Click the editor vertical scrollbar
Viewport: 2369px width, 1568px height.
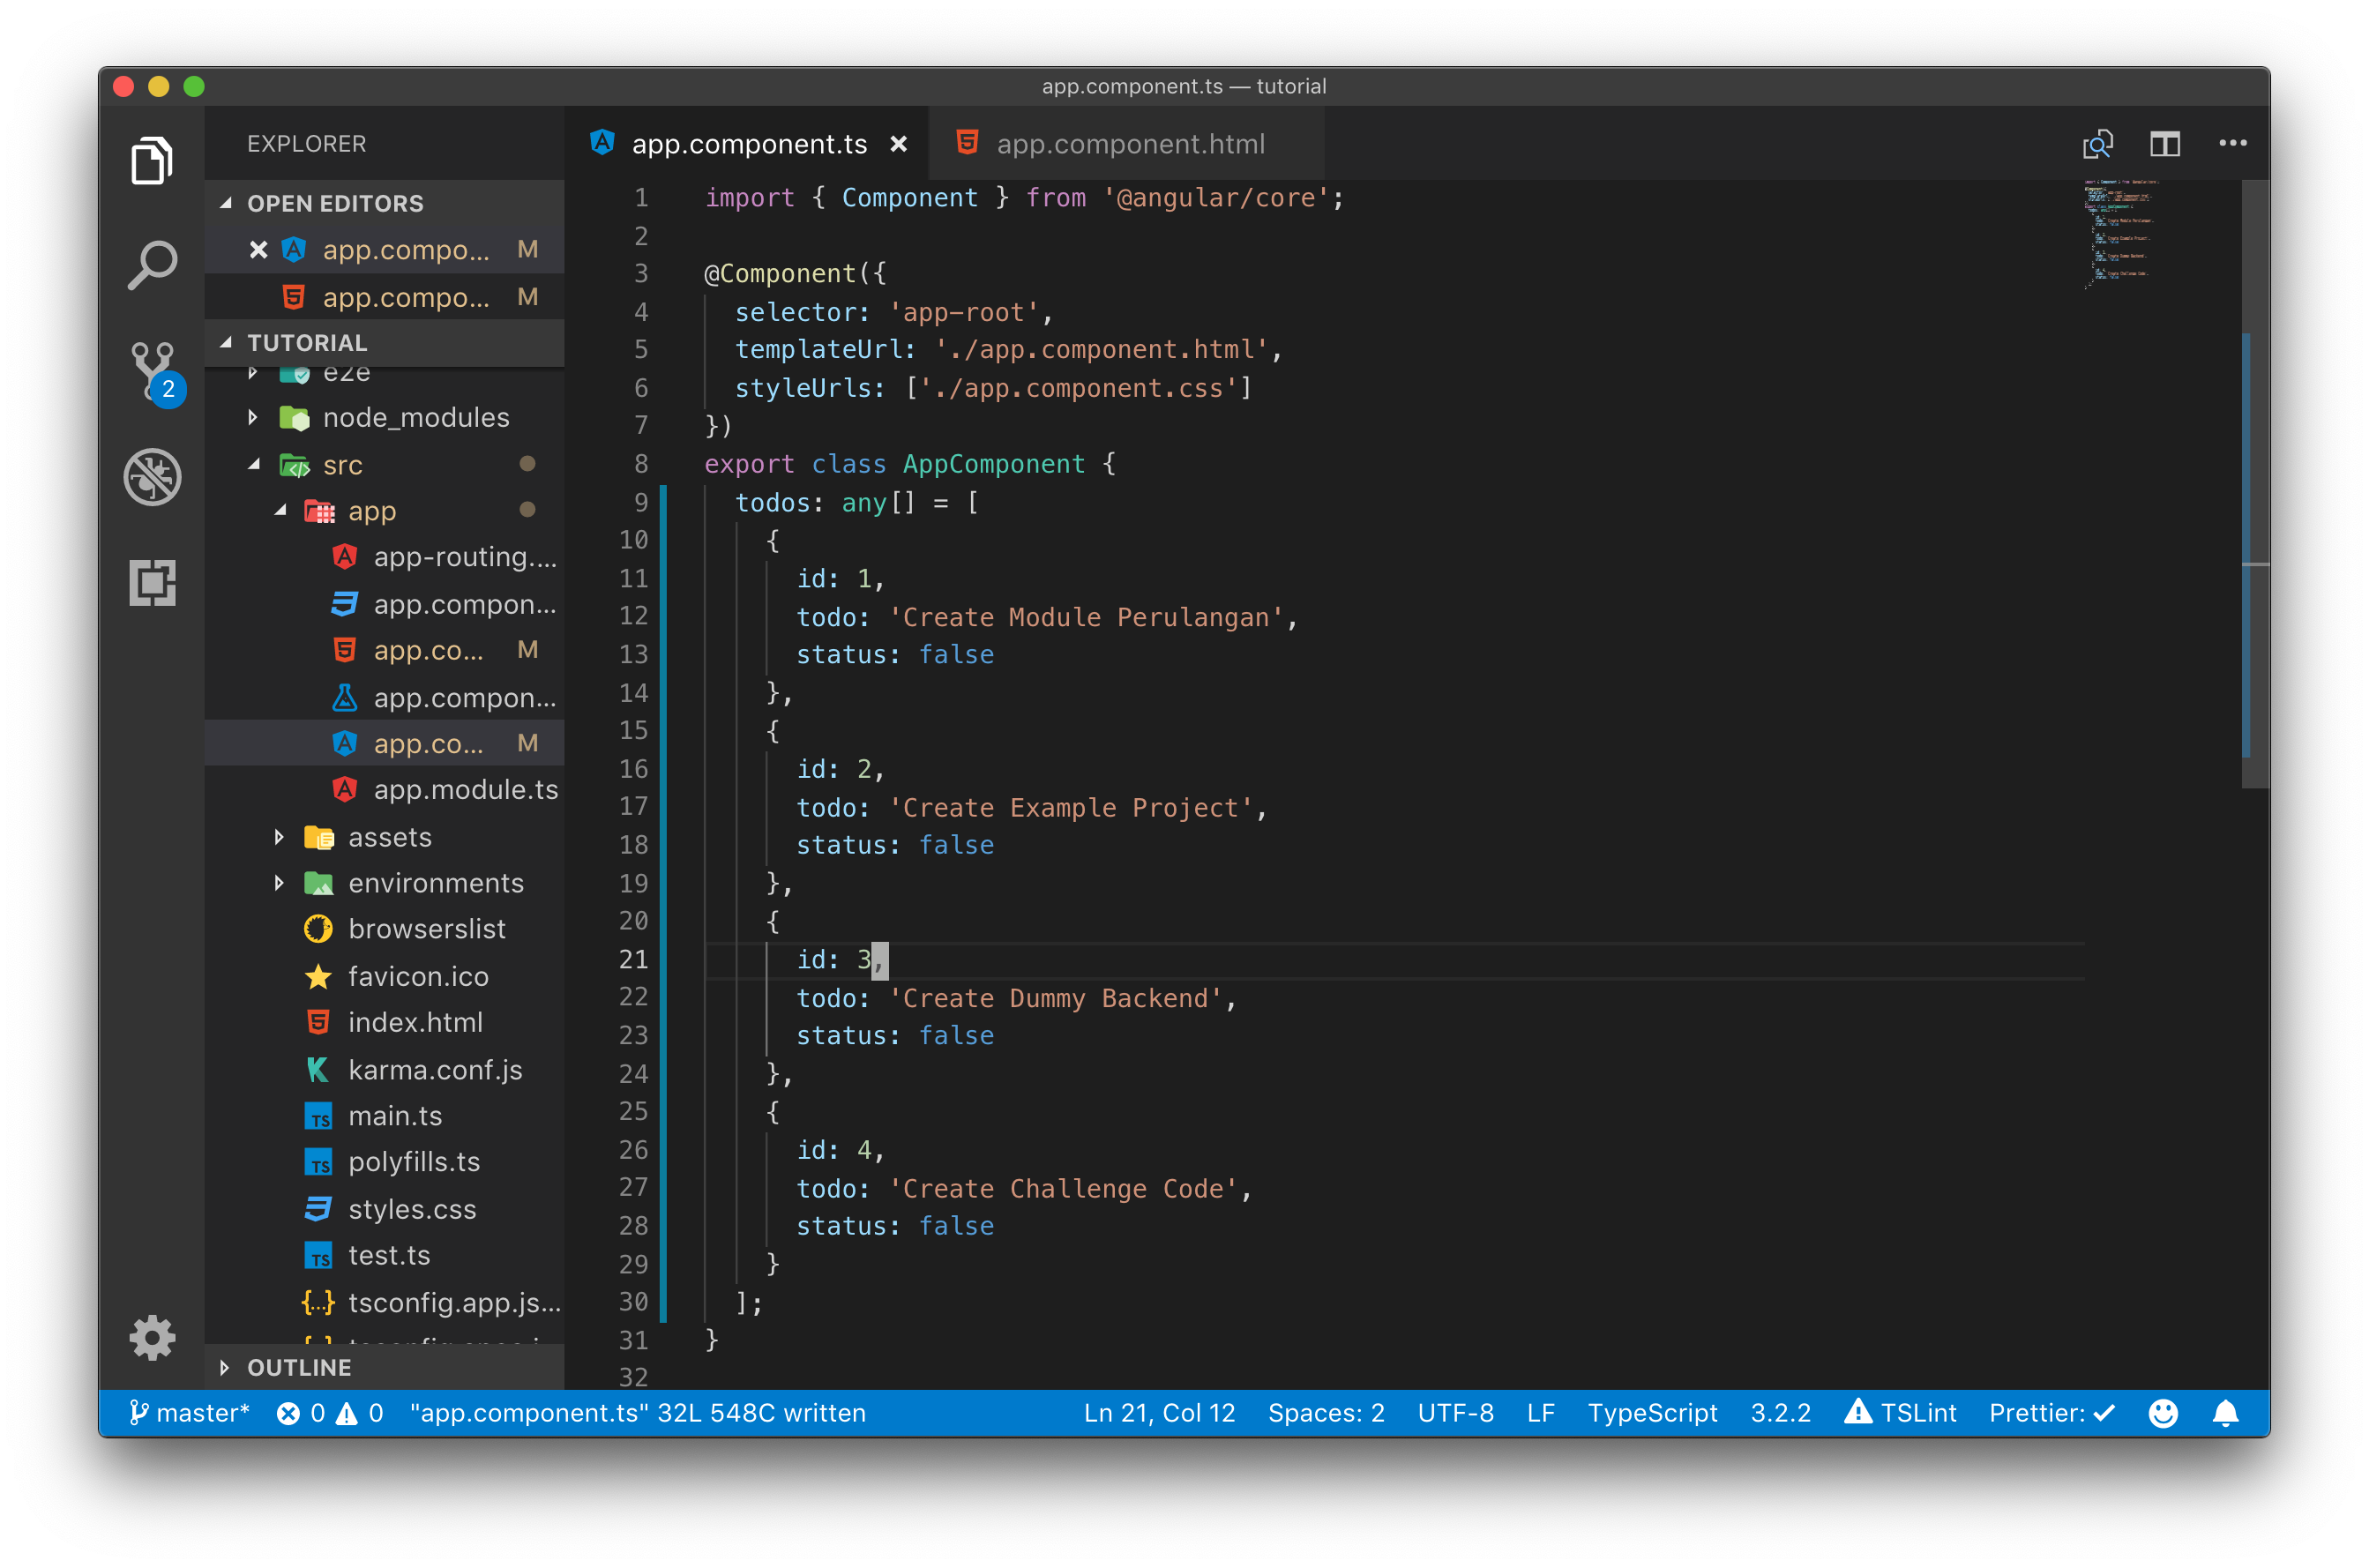coord(2254,484)
